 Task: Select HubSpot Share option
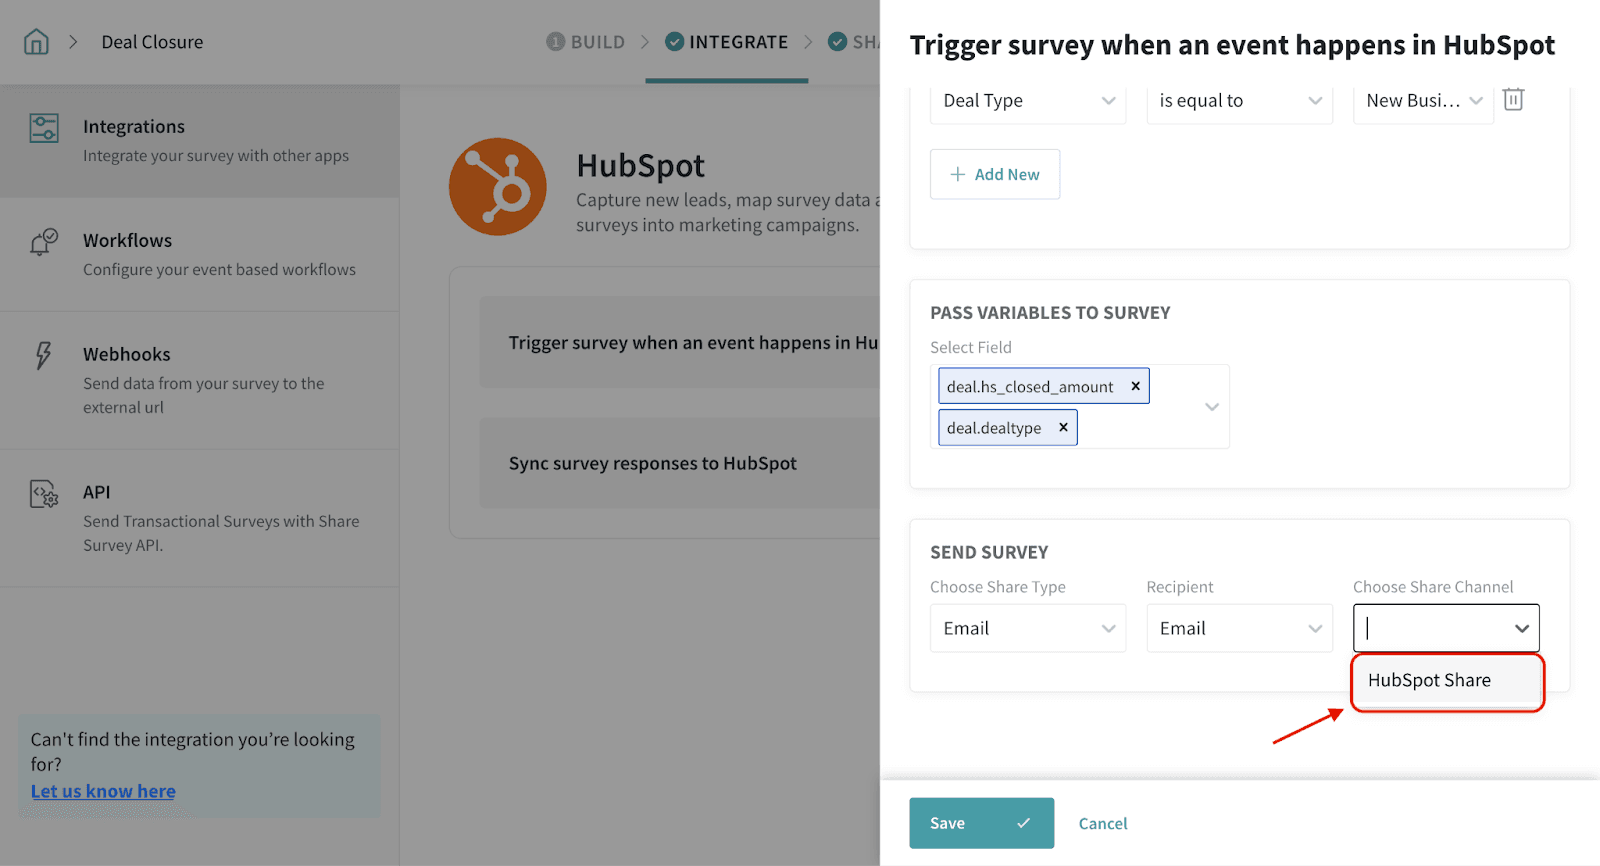click(1430, 680)
